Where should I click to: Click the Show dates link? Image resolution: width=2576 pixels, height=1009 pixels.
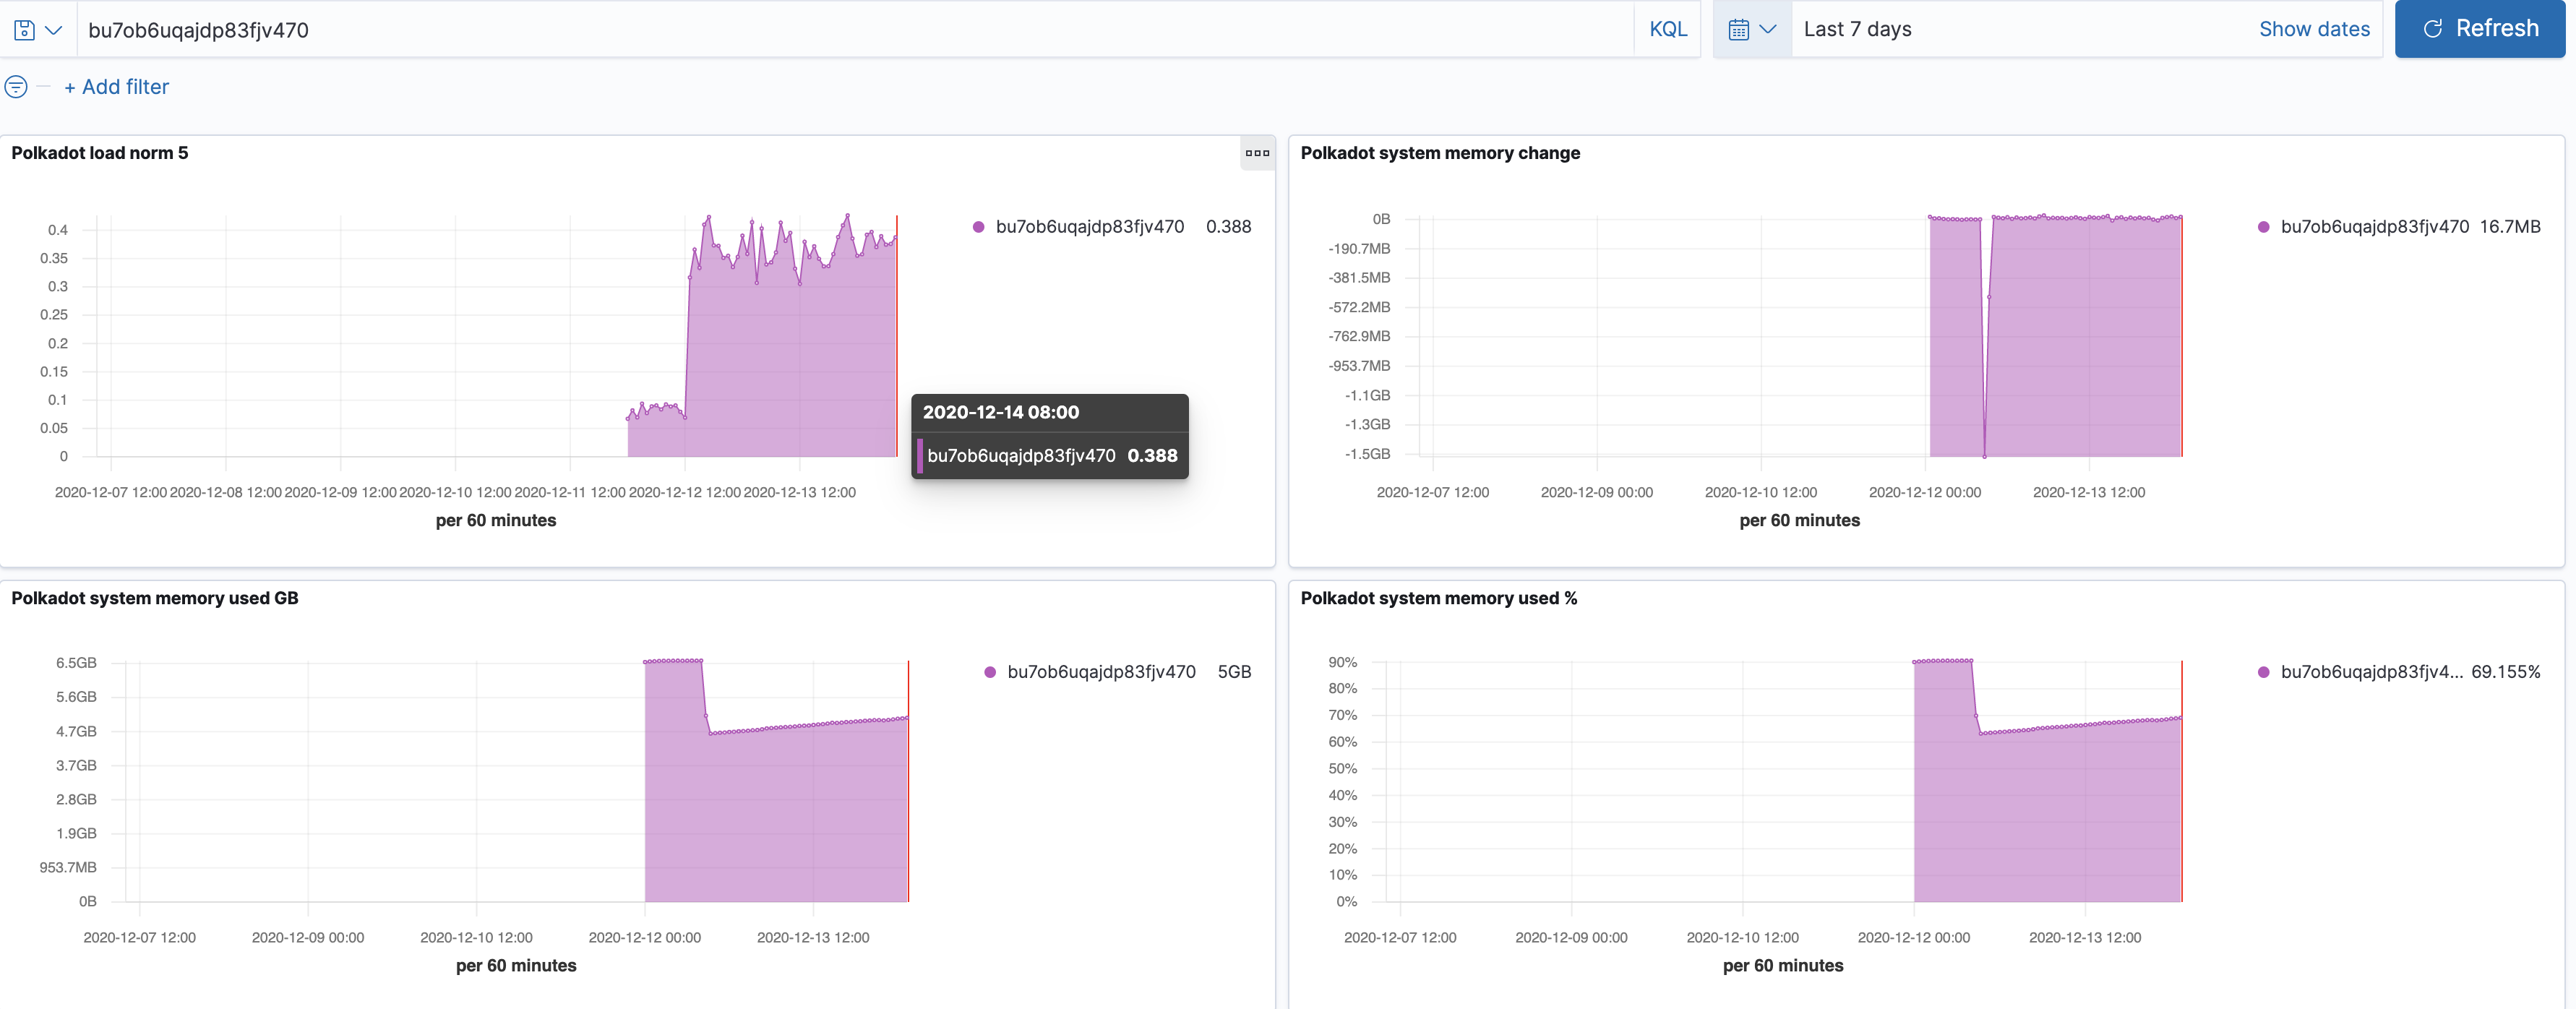pyautogui.click(x=2313, y=28)
